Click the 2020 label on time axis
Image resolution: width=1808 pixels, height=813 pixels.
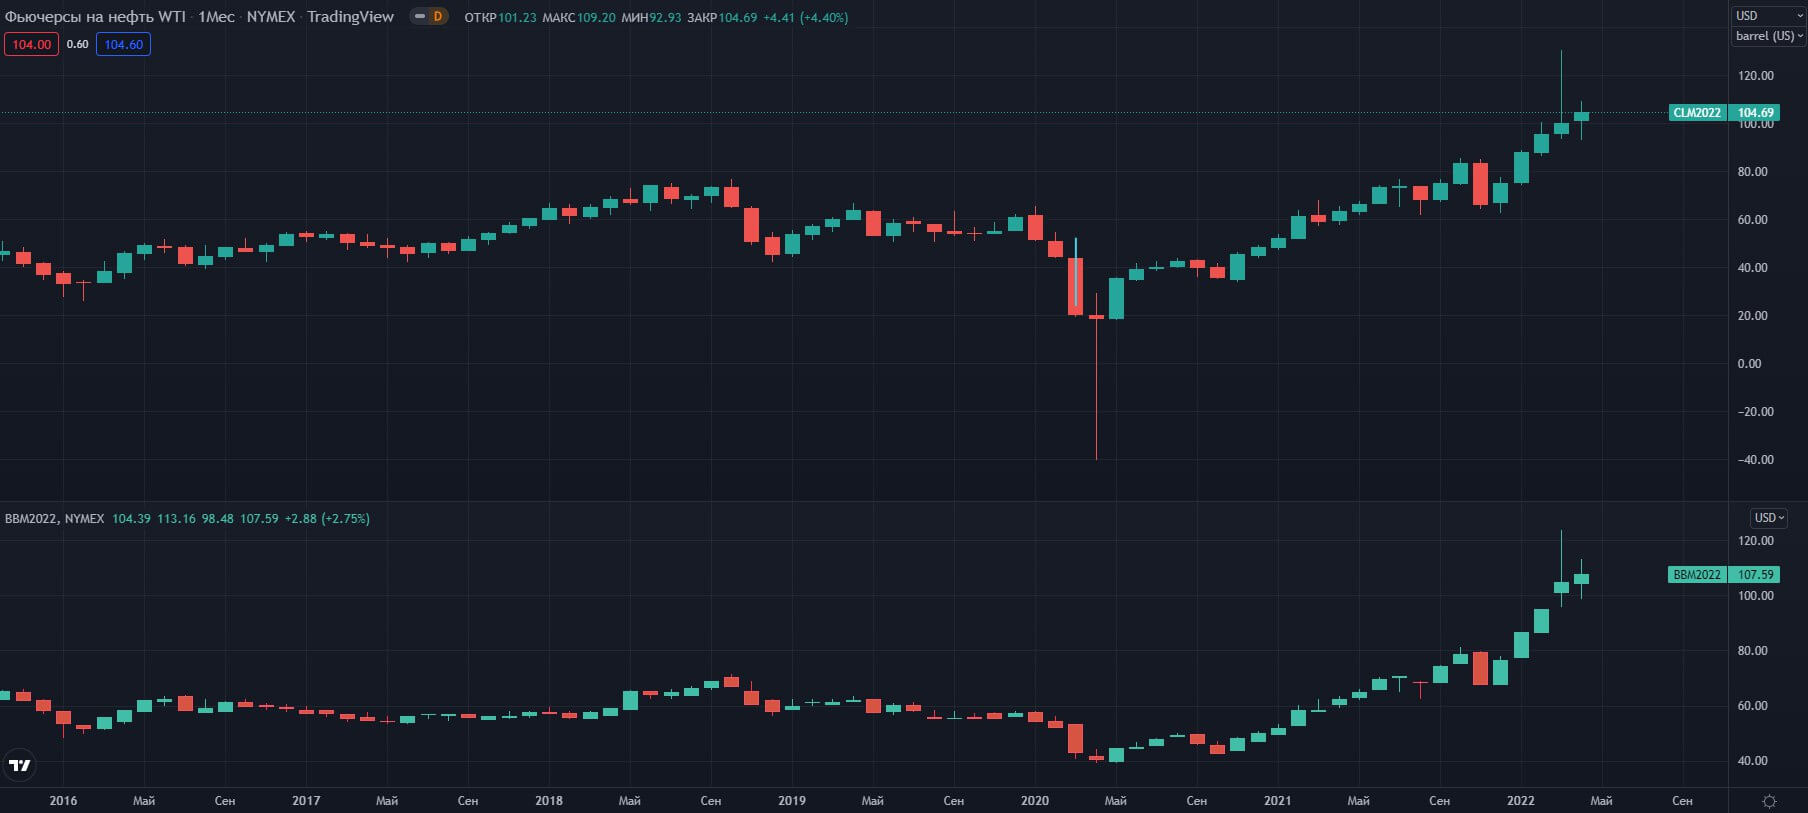tap(1035, 801)
